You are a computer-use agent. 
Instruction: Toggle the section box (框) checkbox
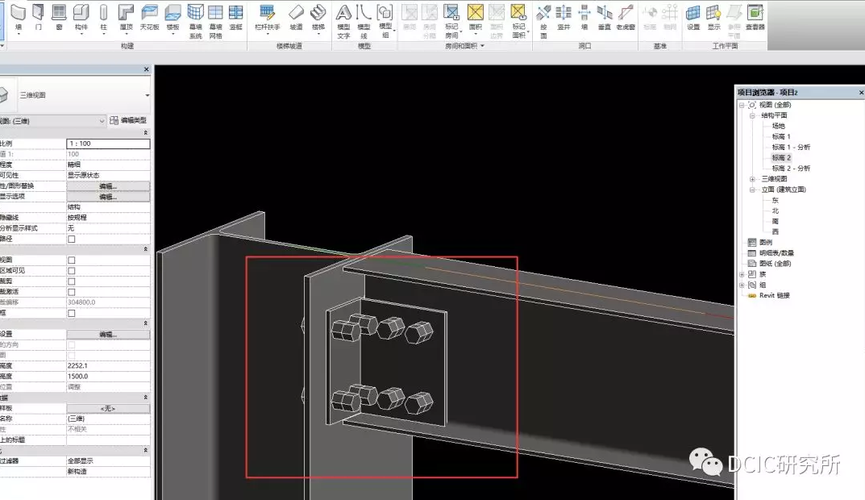pyautogui.click(x=72, y=313)
